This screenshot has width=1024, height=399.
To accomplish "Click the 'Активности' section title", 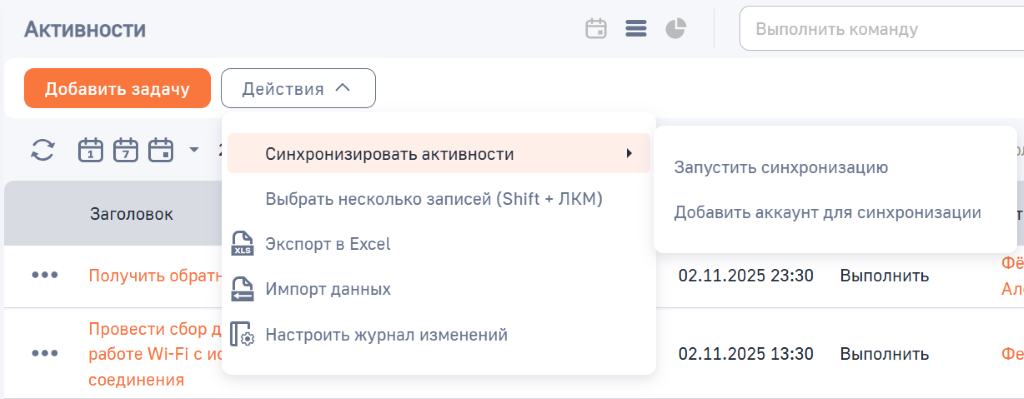I will click(x=85, y=29).
